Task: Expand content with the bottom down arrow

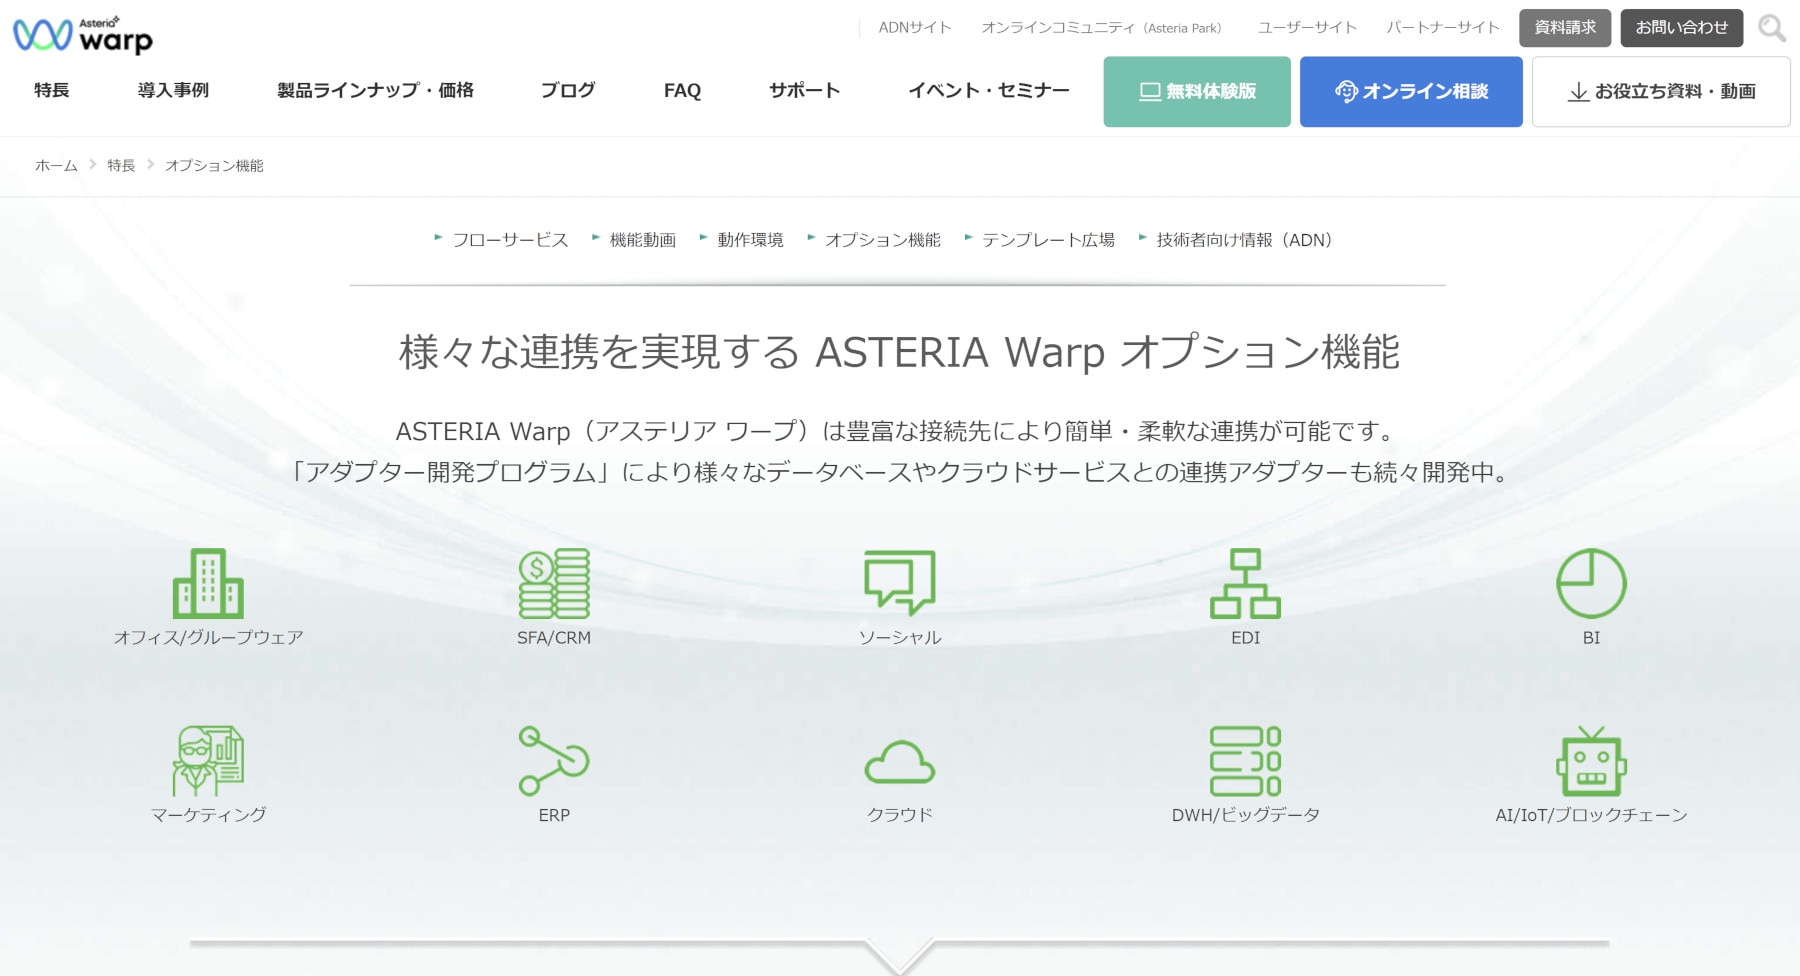Action: [899, 954]
